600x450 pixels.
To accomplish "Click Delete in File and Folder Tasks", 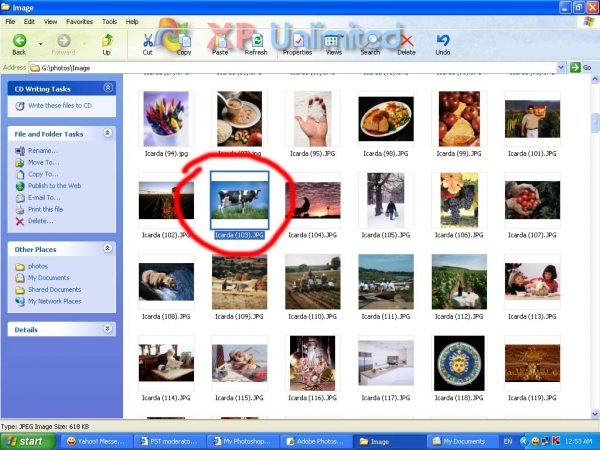I will [x=41, y=221].
